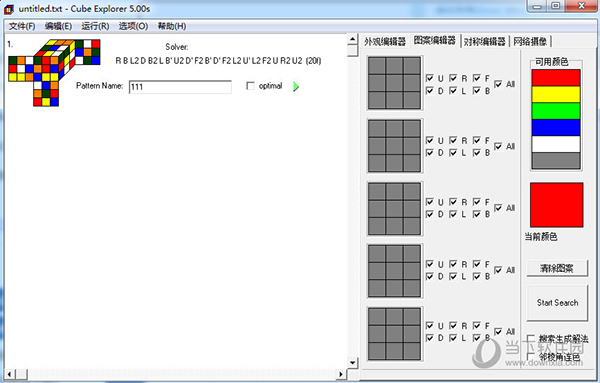Enable the 邻棱角连色 checkbox
The height and width of the screenshot is (383, 600).
click(x=531, y=357)
